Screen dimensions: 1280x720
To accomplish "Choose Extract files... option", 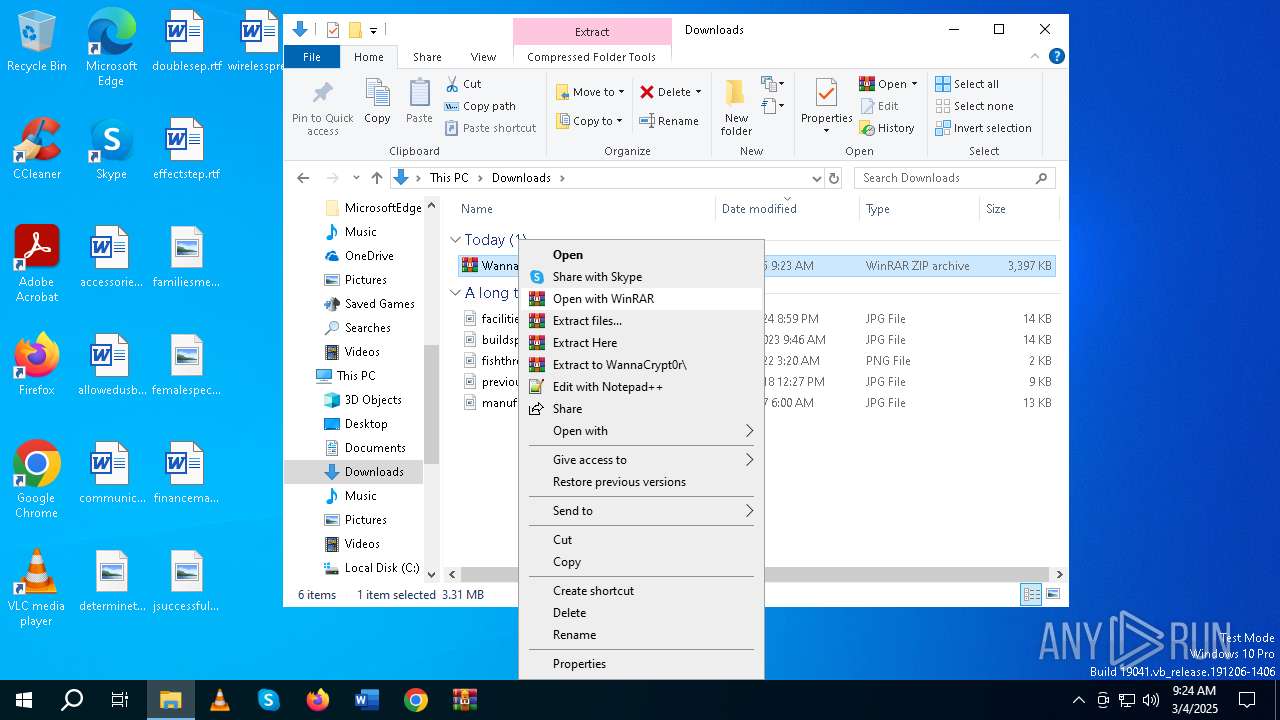I will point(641,321).
